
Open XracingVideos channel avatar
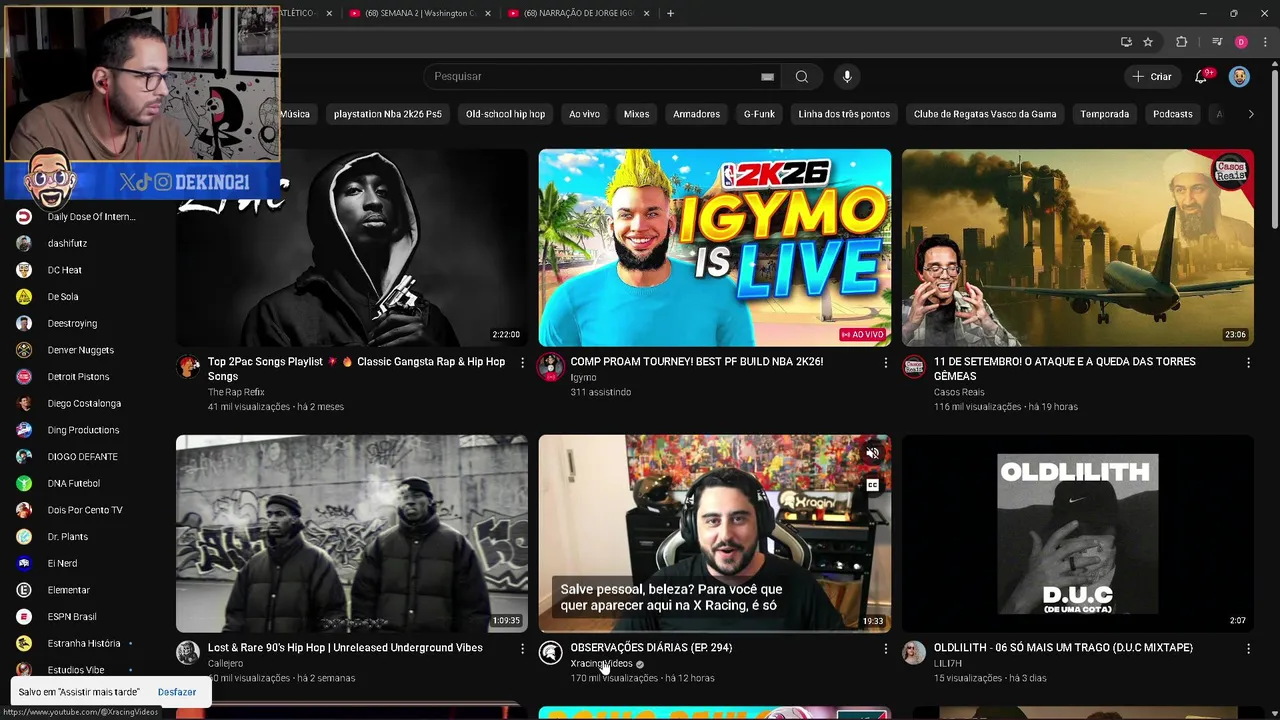[x=551, y=653]
